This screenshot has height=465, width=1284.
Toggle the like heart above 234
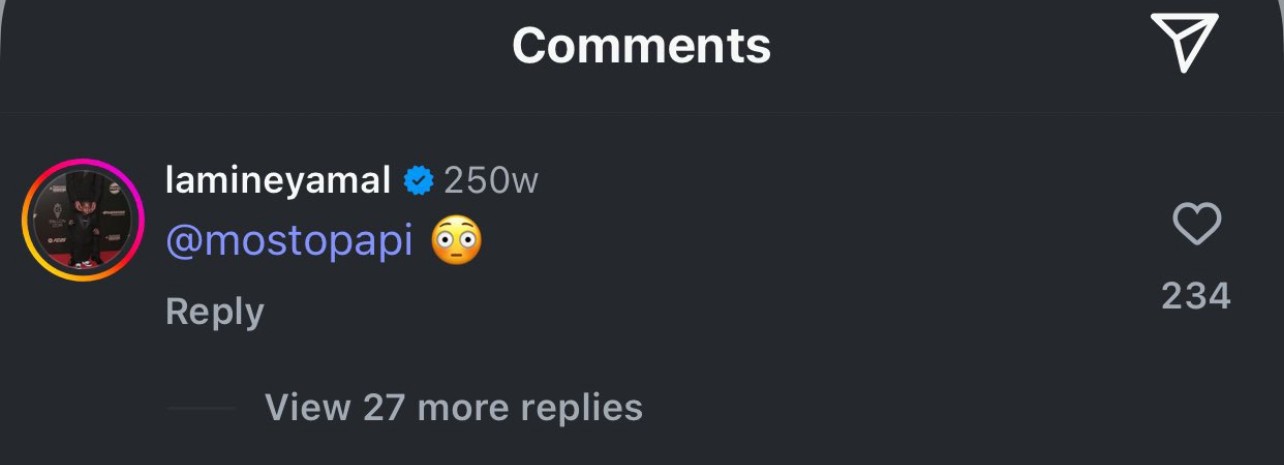click(x=1196, y=223)
